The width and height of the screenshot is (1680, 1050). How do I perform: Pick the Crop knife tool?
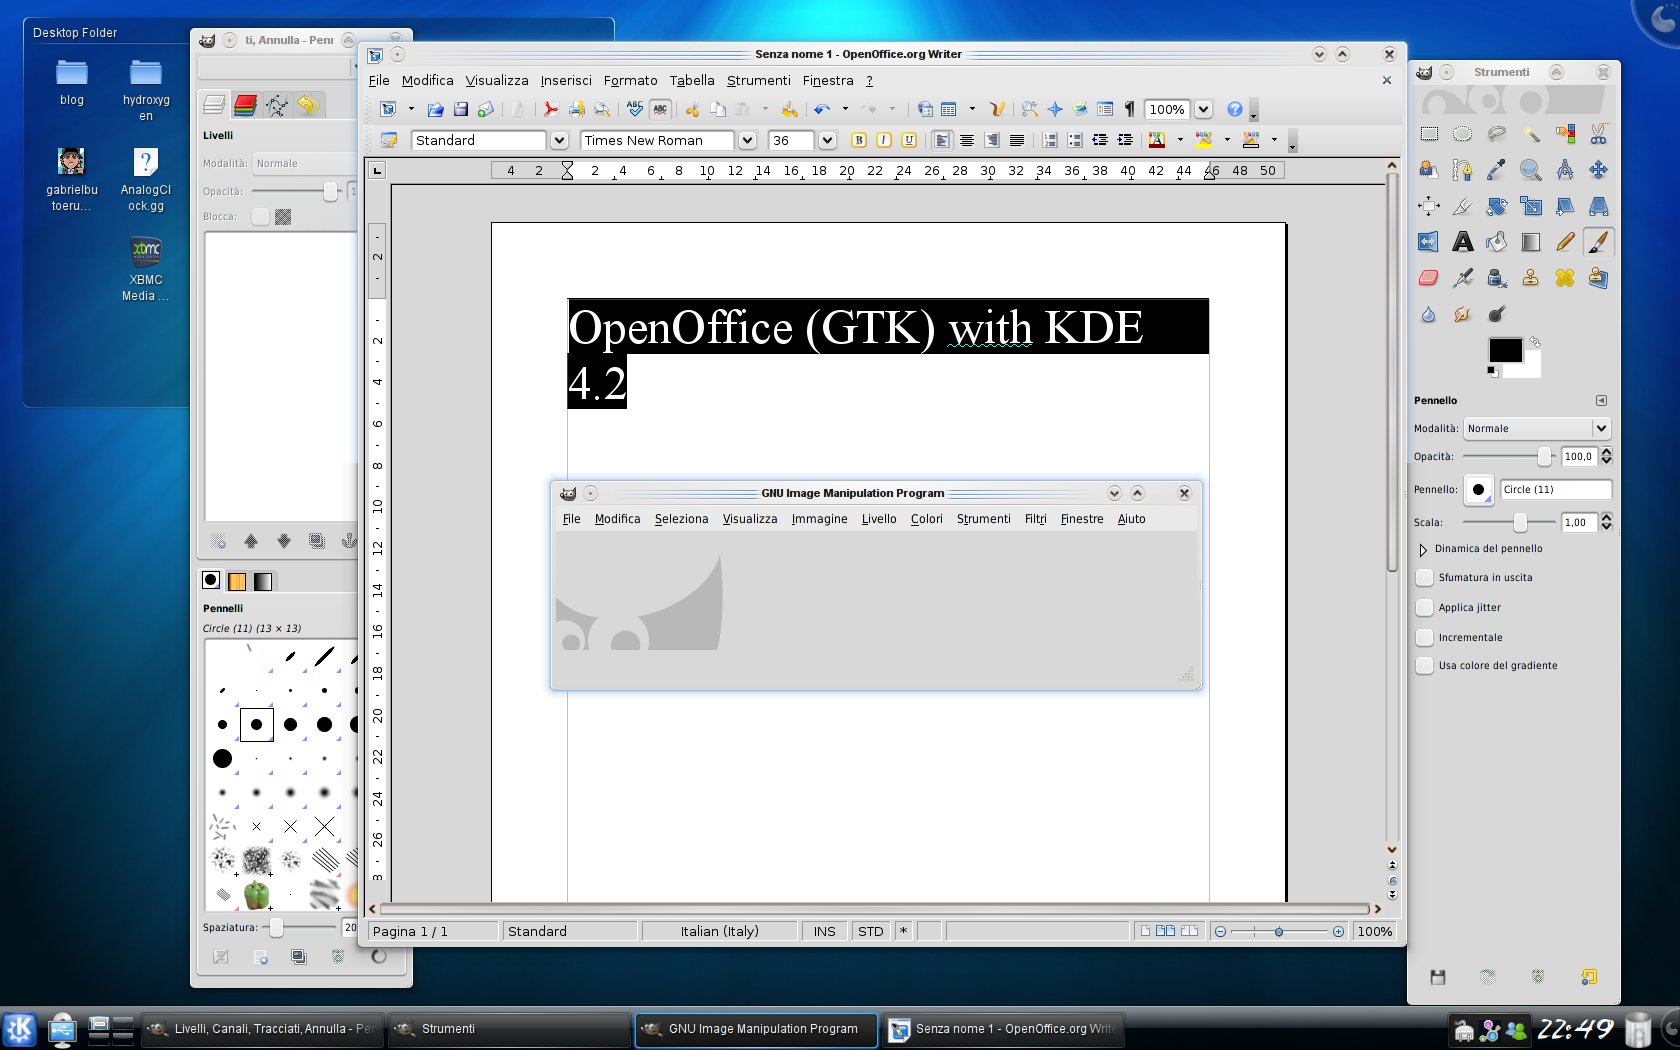(1462, 206)
